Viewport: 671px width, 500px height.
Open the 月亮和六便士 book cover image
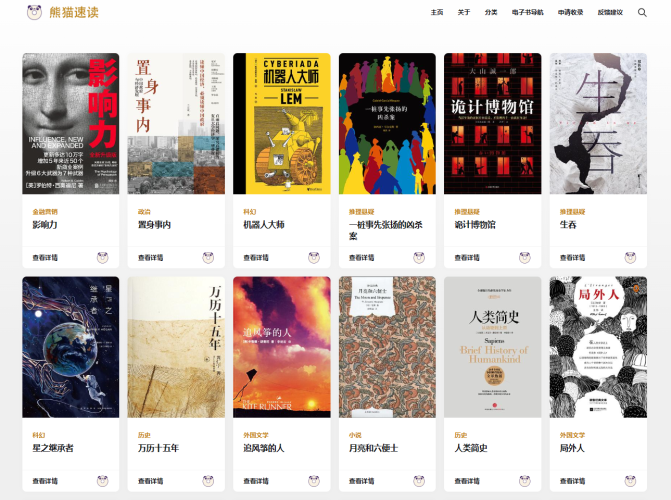pyautogui.click(x=387, y=347)
